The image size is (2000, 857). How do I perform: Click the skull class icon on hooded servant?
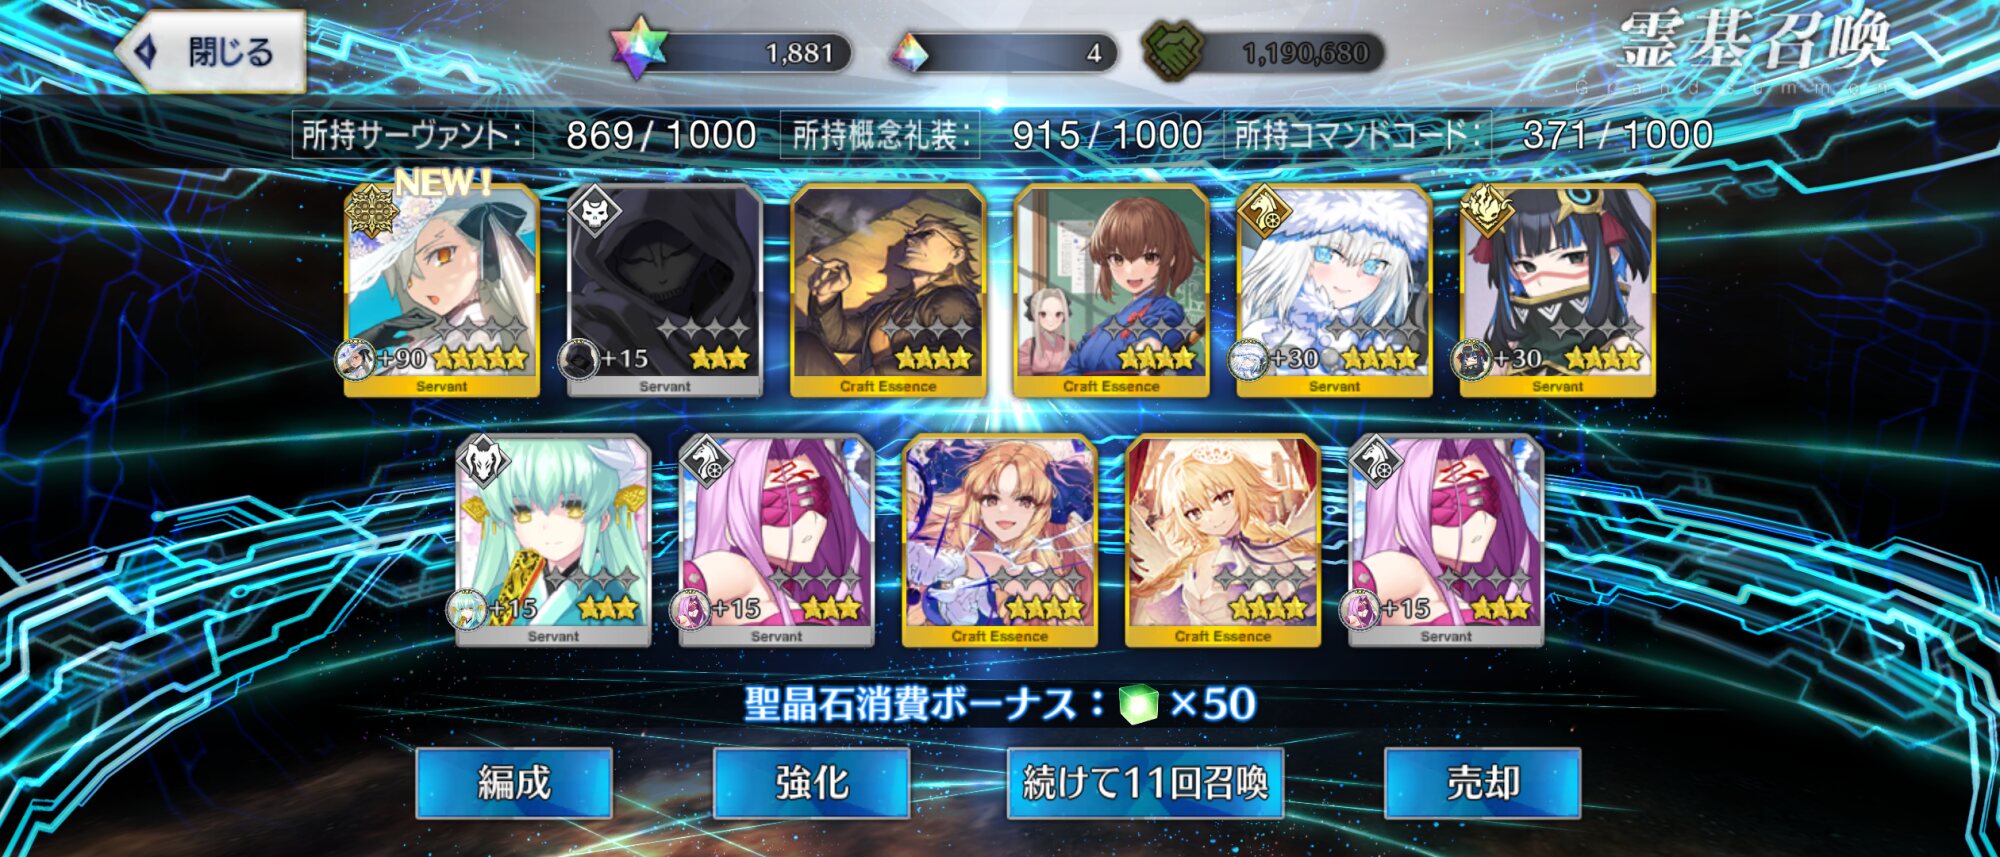coord(595,211)
